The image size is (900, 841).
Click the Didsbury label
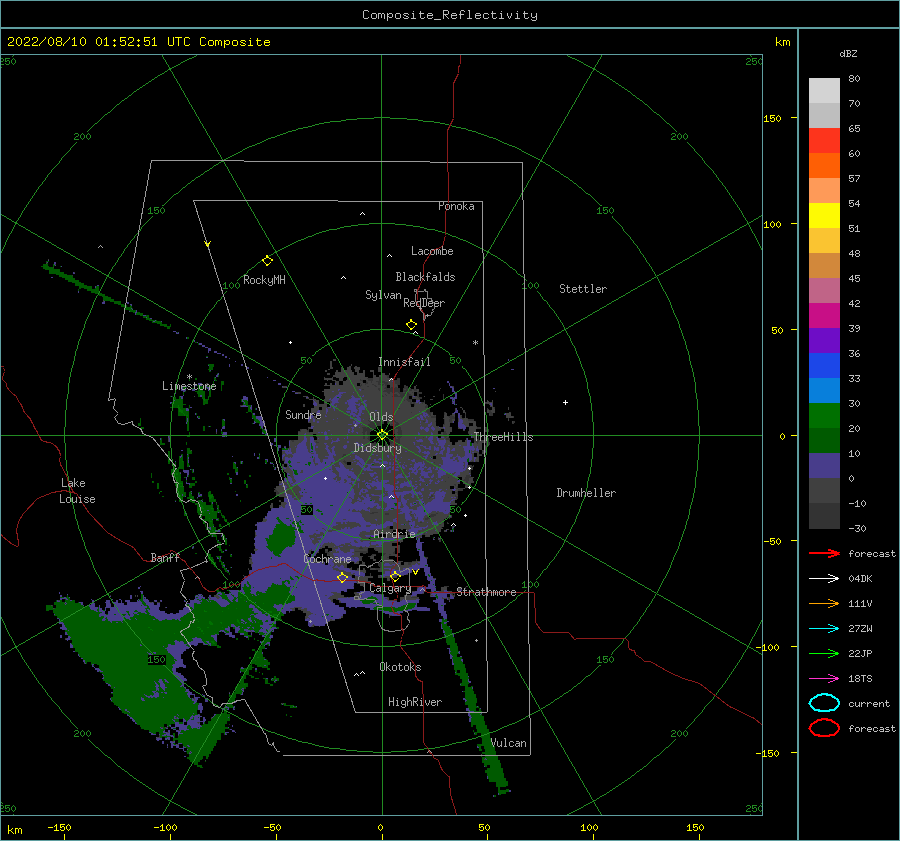(x=378, y=448)
